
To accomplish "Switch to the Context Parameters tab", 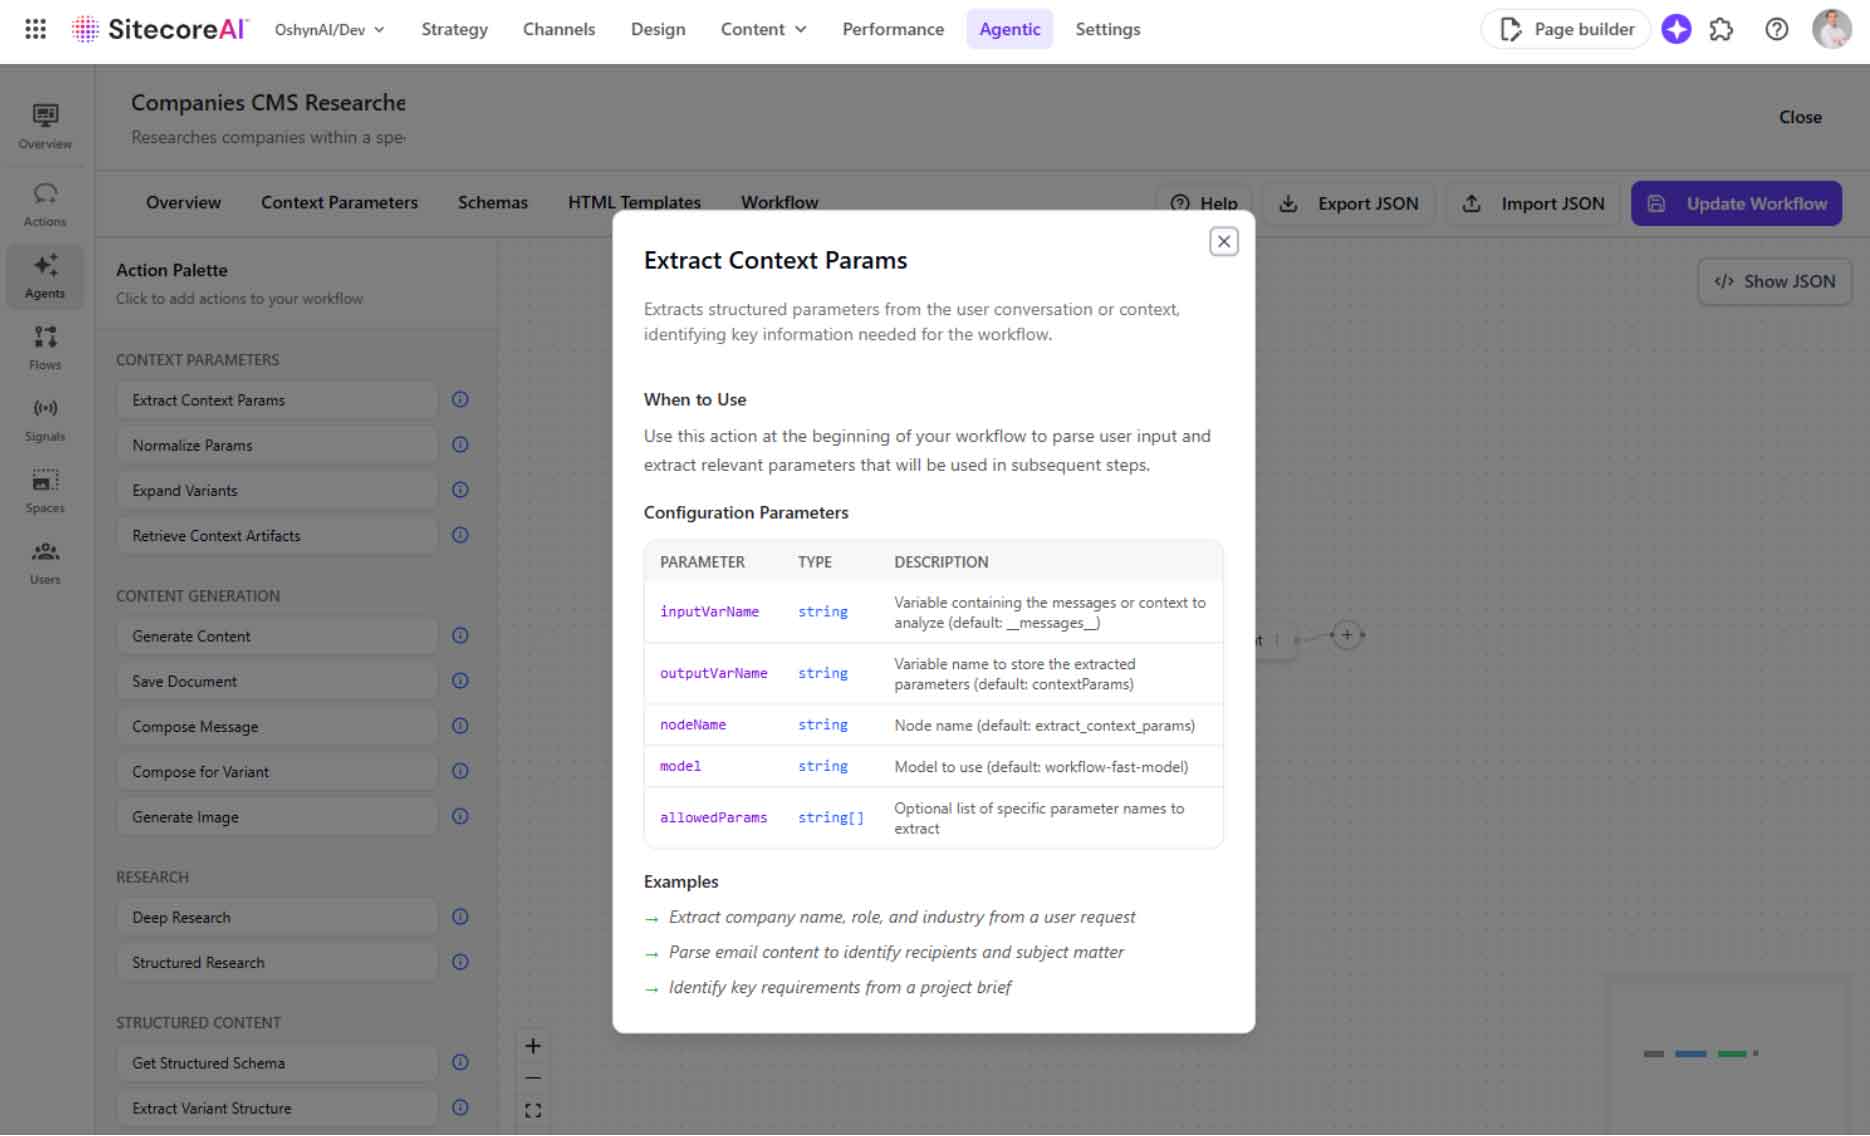I will coord(339,202).
